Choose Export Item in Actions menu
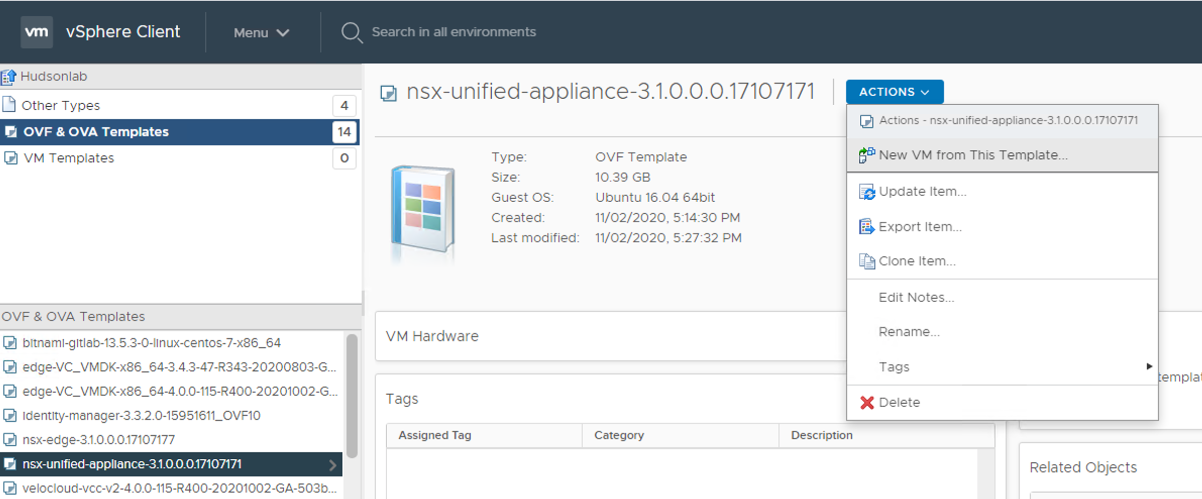The width and height of the screenshot is (1202, 499). 1002,227
